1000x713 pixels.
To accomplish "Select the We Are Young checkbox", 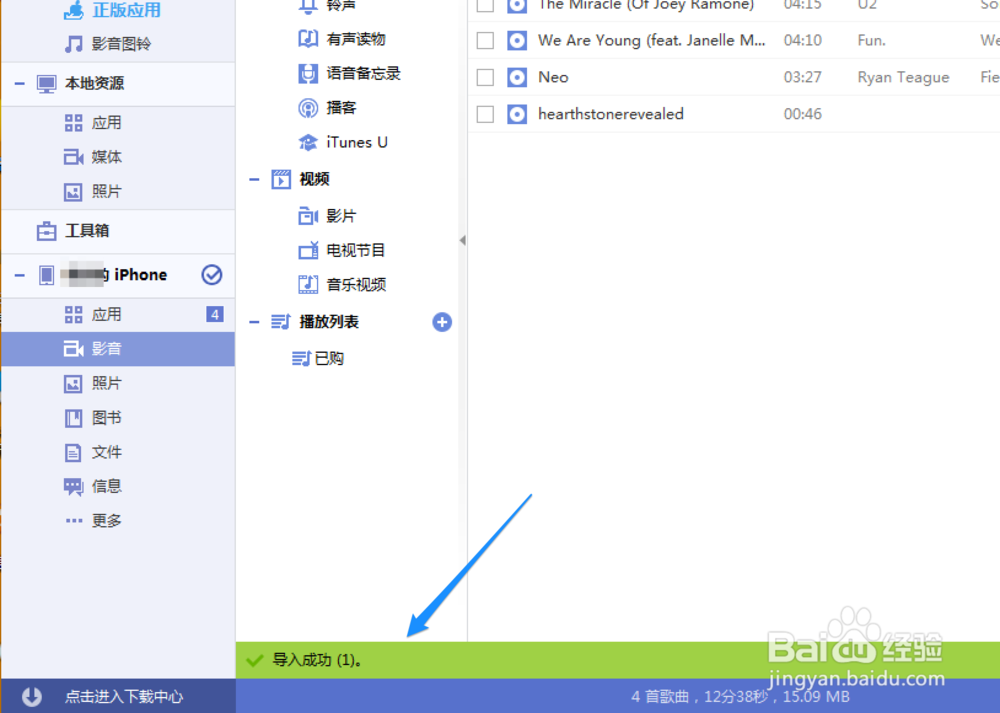I will (485, 40).
